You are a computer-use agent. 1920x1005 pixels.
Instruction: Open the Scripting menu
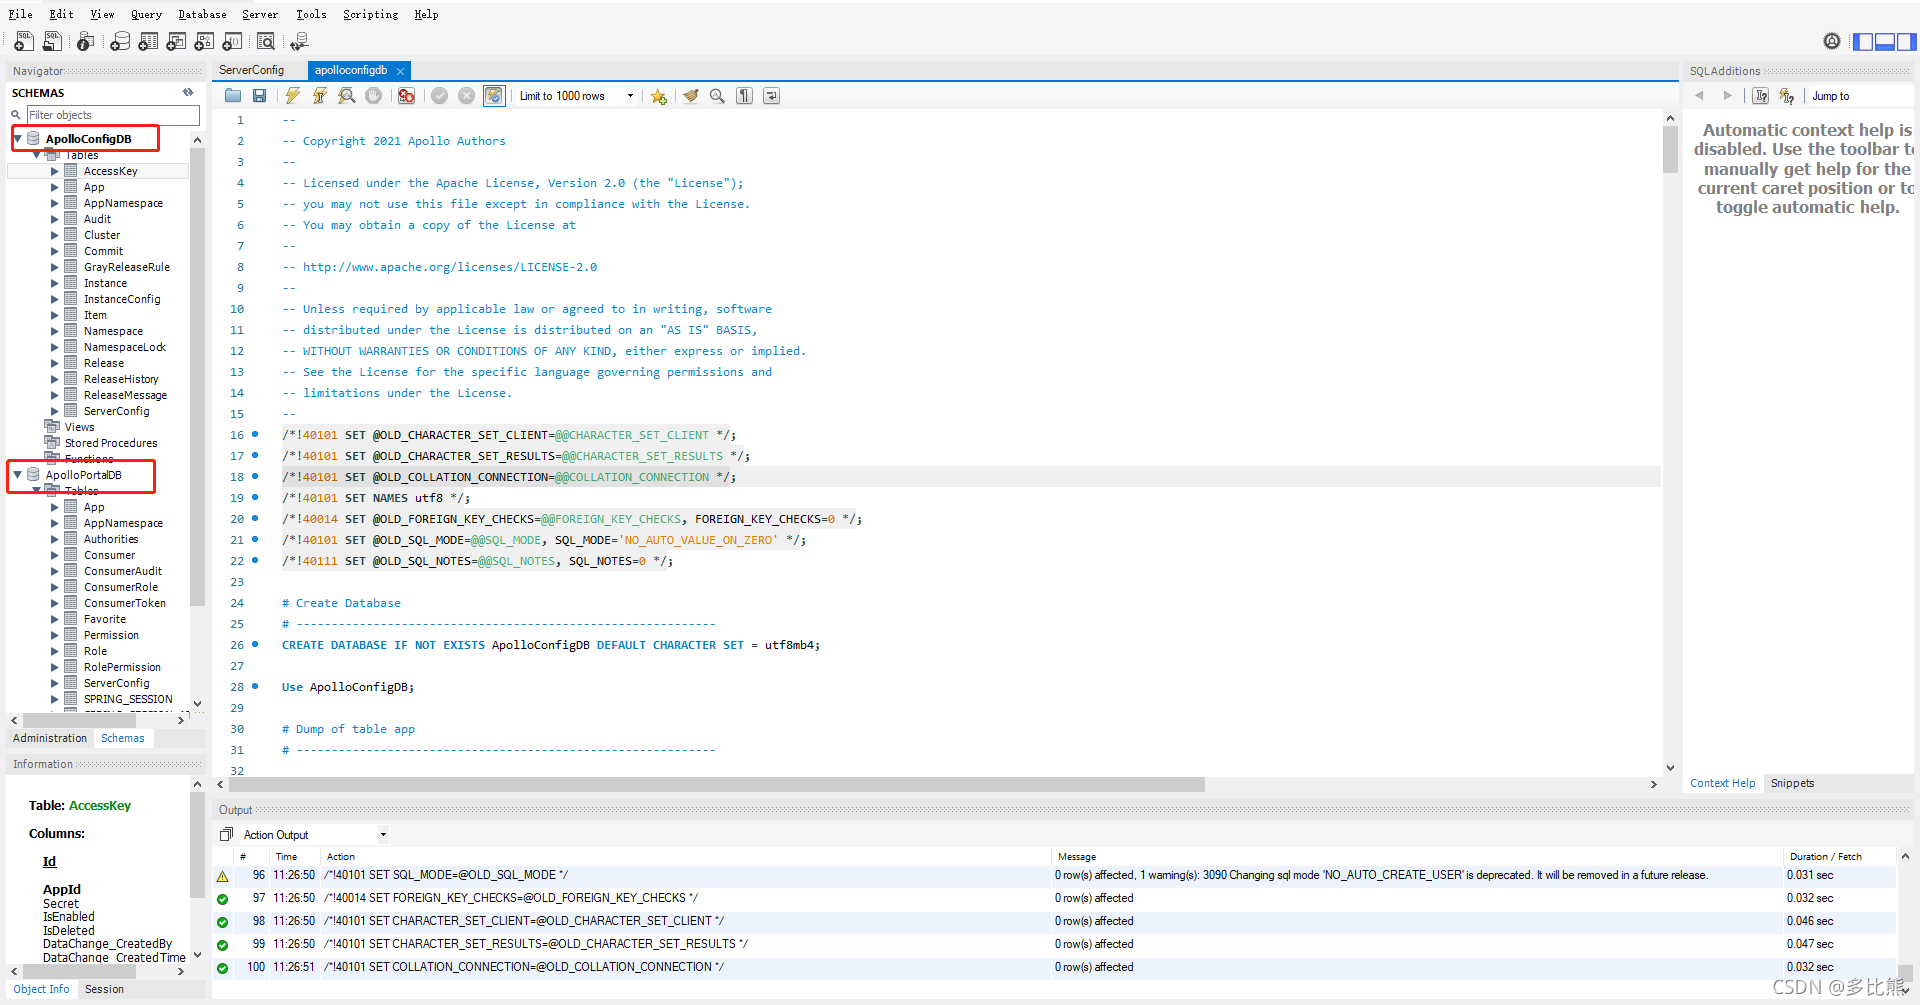pos(370,14)
